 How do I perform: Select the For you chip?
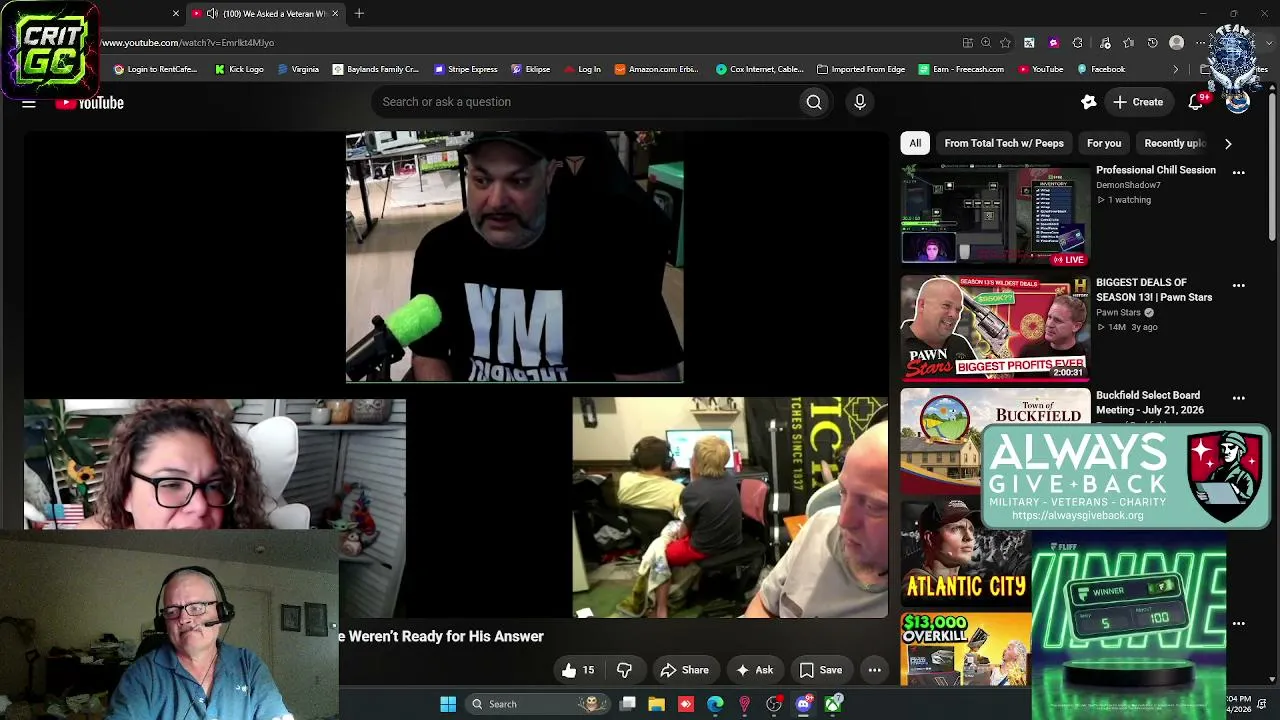1104,143
